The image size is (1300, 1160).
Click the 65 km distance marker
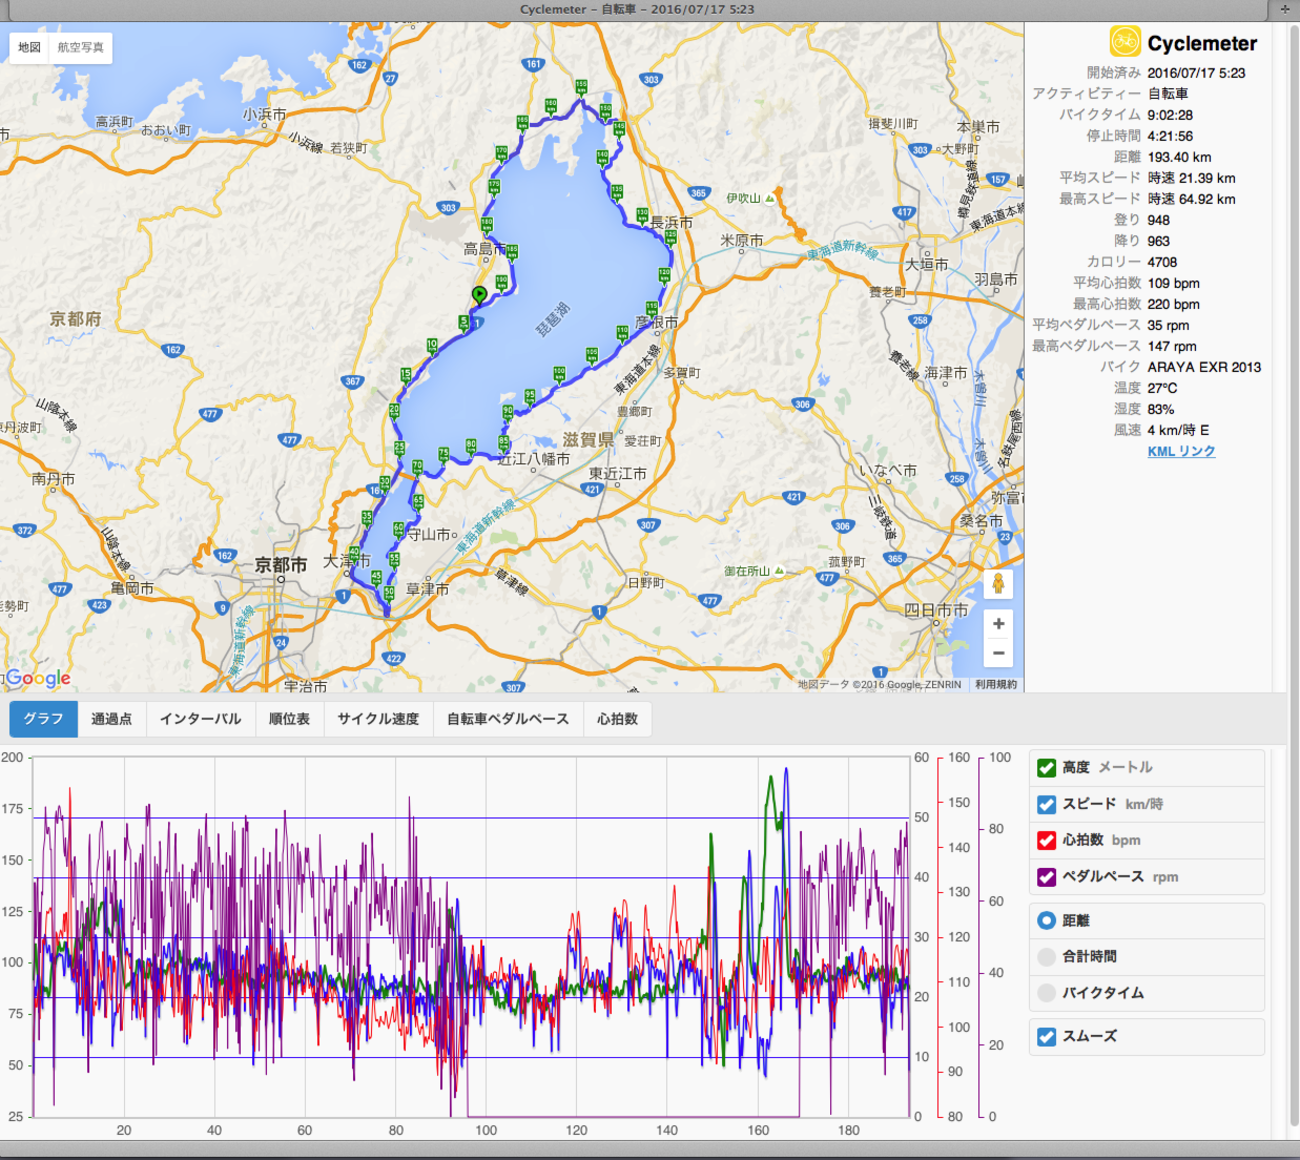pos(418,501)
